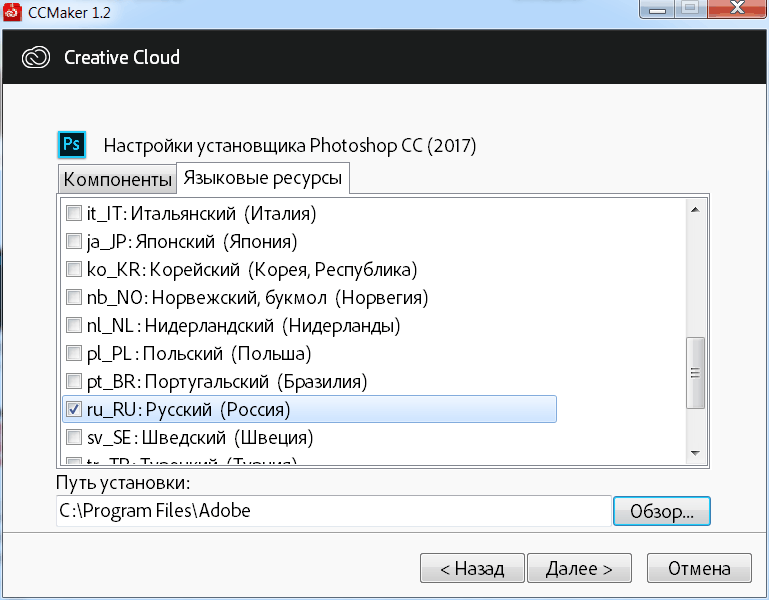Click the 'nb_NO: Норвежский, букмол' text
This screenshot has width=769, height=600.
pos(207,298)
